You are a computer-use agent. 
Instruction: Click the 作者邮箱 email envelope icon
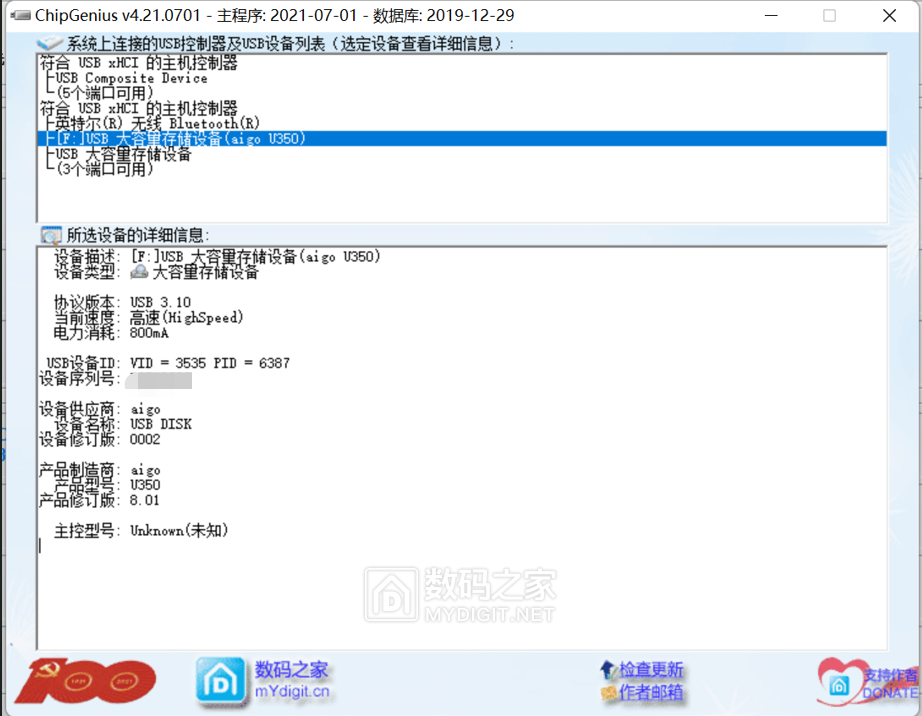(610, 690)
